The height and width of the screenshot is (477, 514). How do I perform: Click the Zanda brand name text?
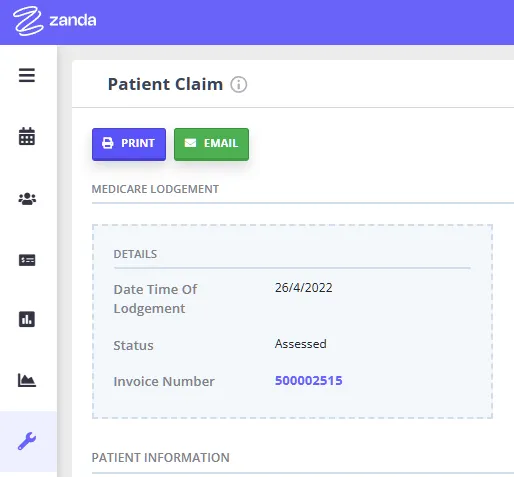73,21
